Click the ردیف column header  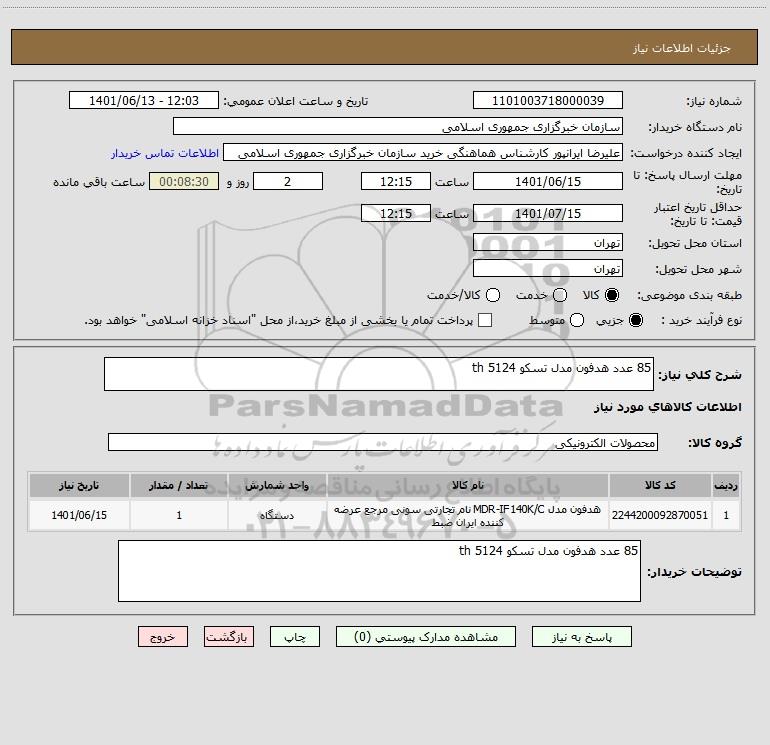tap(726, 485)
